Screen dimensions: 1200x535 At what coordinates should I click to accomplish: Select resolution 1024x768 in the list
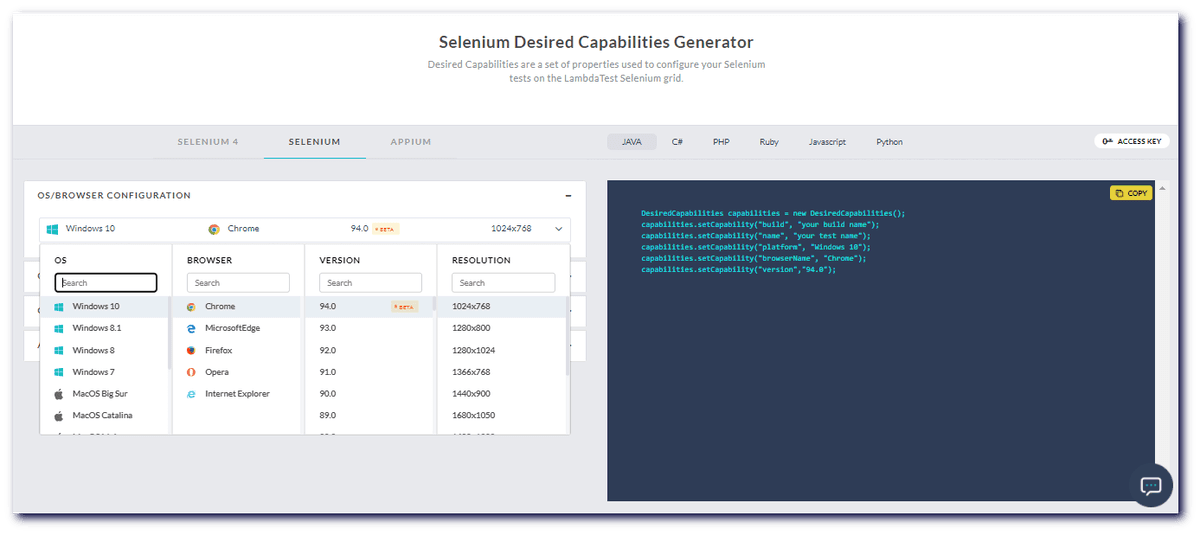[503, 307]
